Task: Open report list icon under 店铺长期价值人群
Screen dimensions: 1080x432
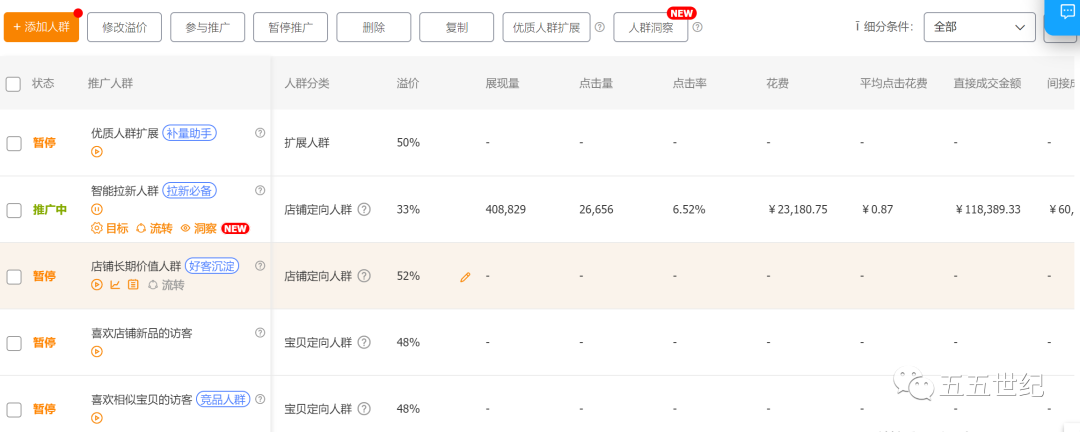Action: click(133, 285)
